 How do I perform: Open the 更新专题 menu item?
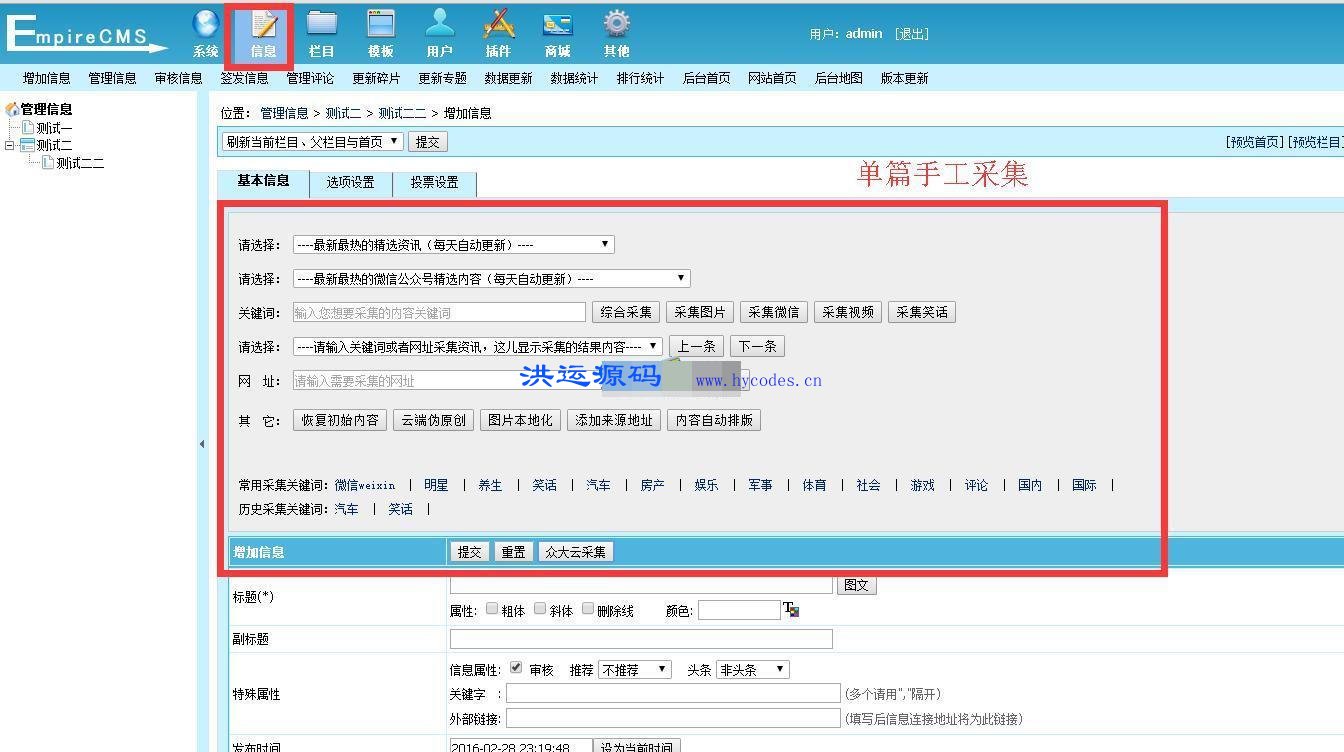click(442, 78)
